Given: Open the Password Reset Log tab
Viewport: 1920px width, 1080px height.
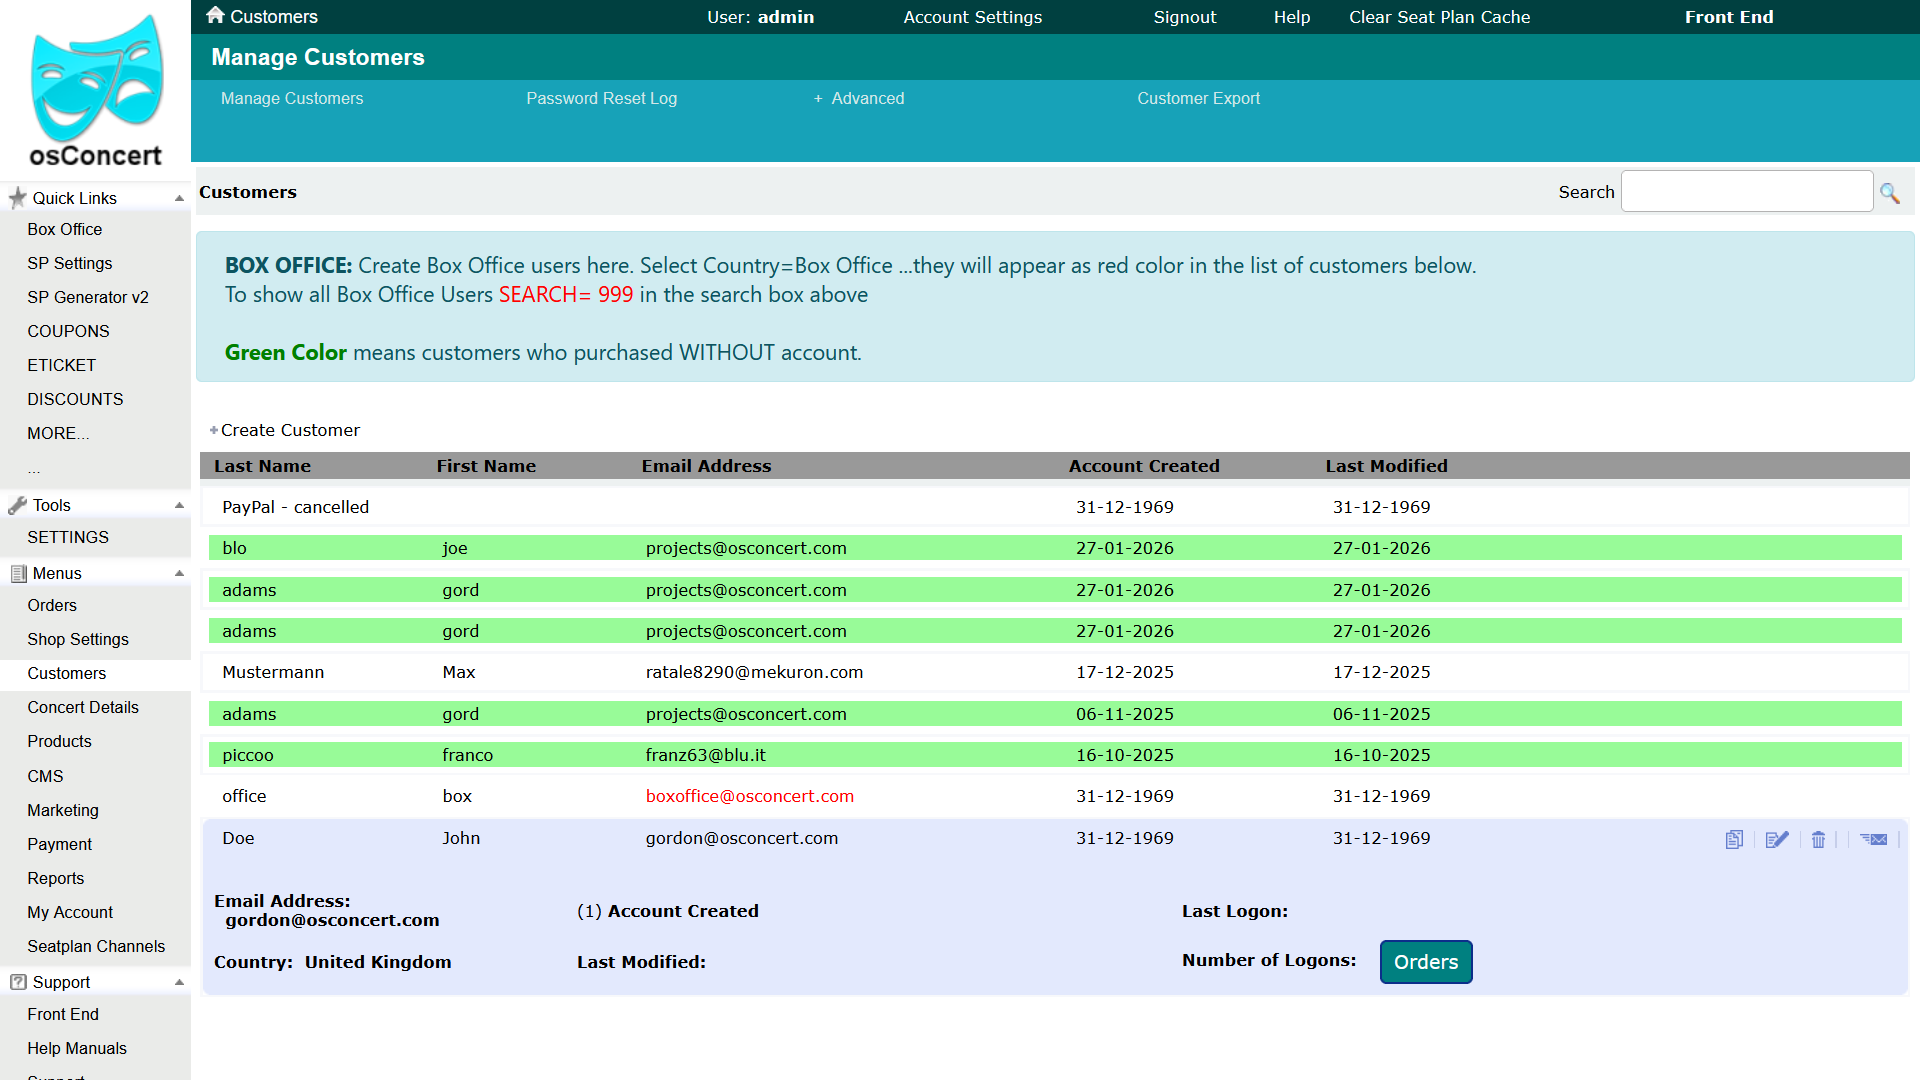Looking at the screenshot, I should click(x=602, y=98).
